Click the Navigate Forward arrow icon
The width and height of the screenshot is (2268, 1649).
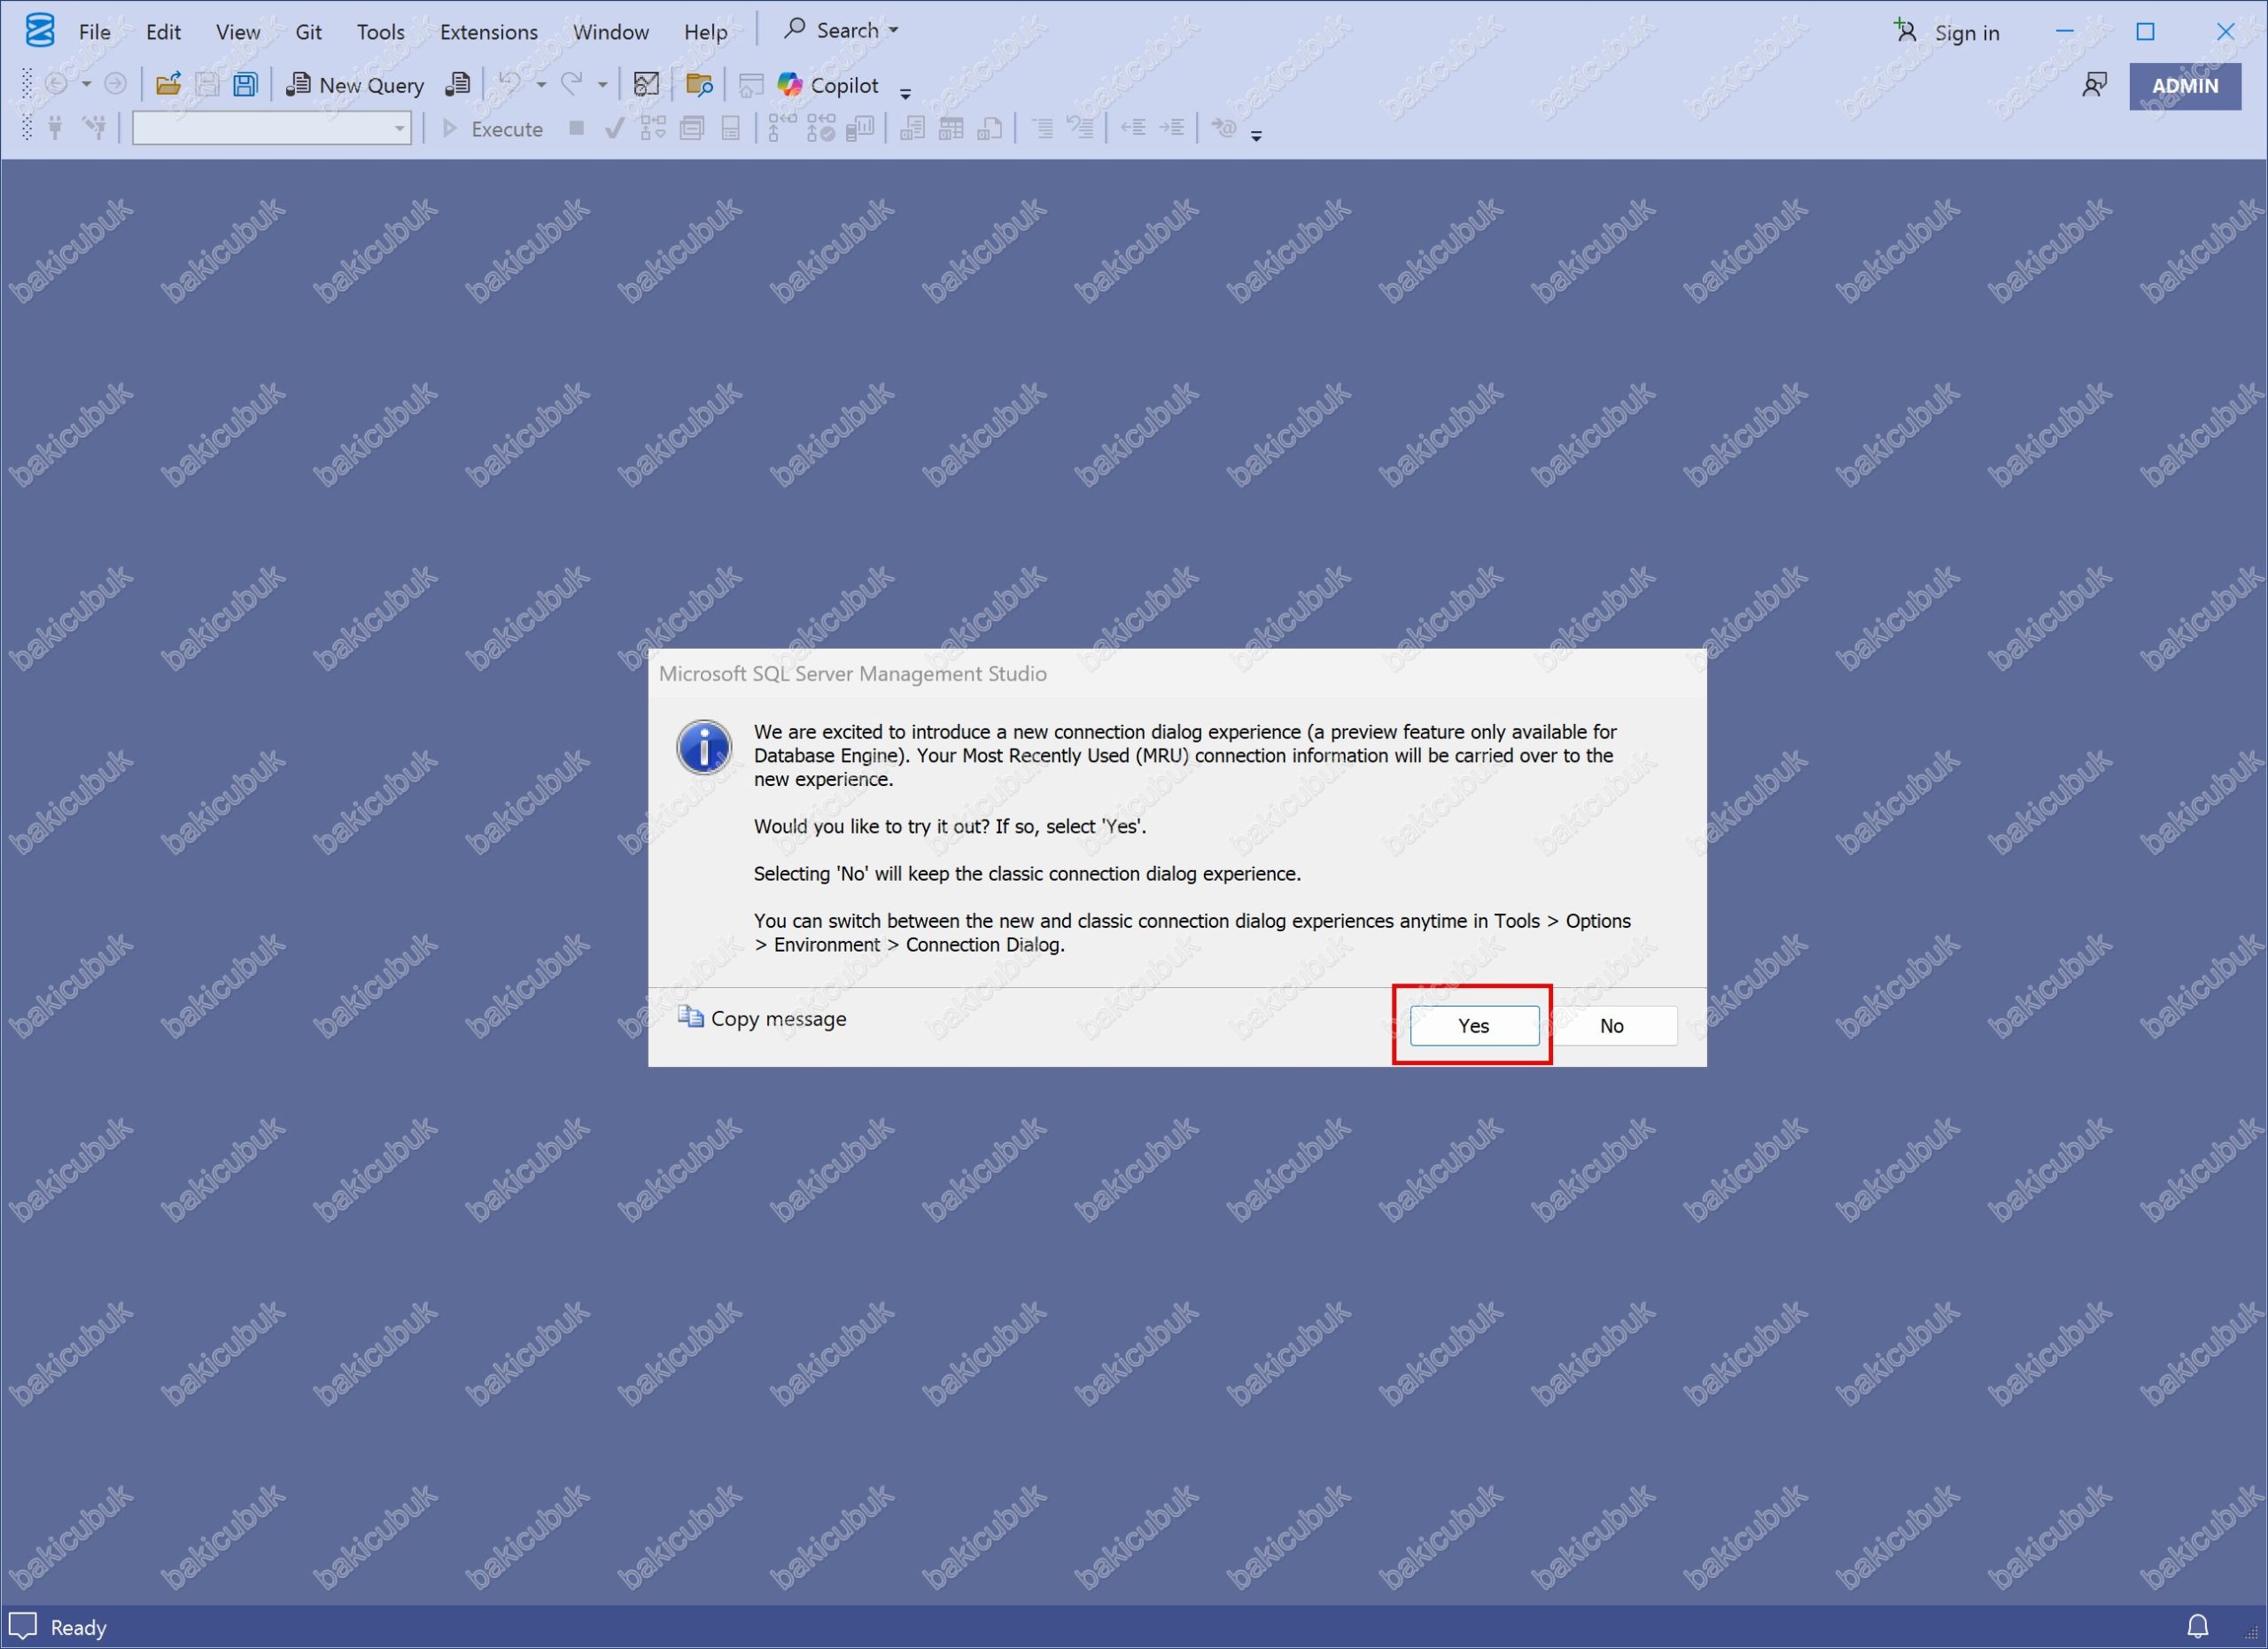[116, 84]
